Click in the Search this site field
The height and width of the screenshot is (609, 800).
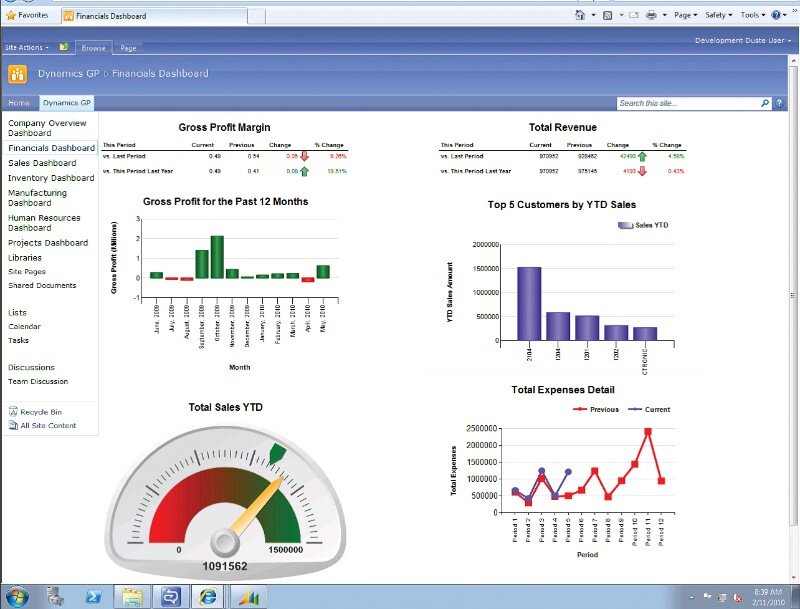687,103
